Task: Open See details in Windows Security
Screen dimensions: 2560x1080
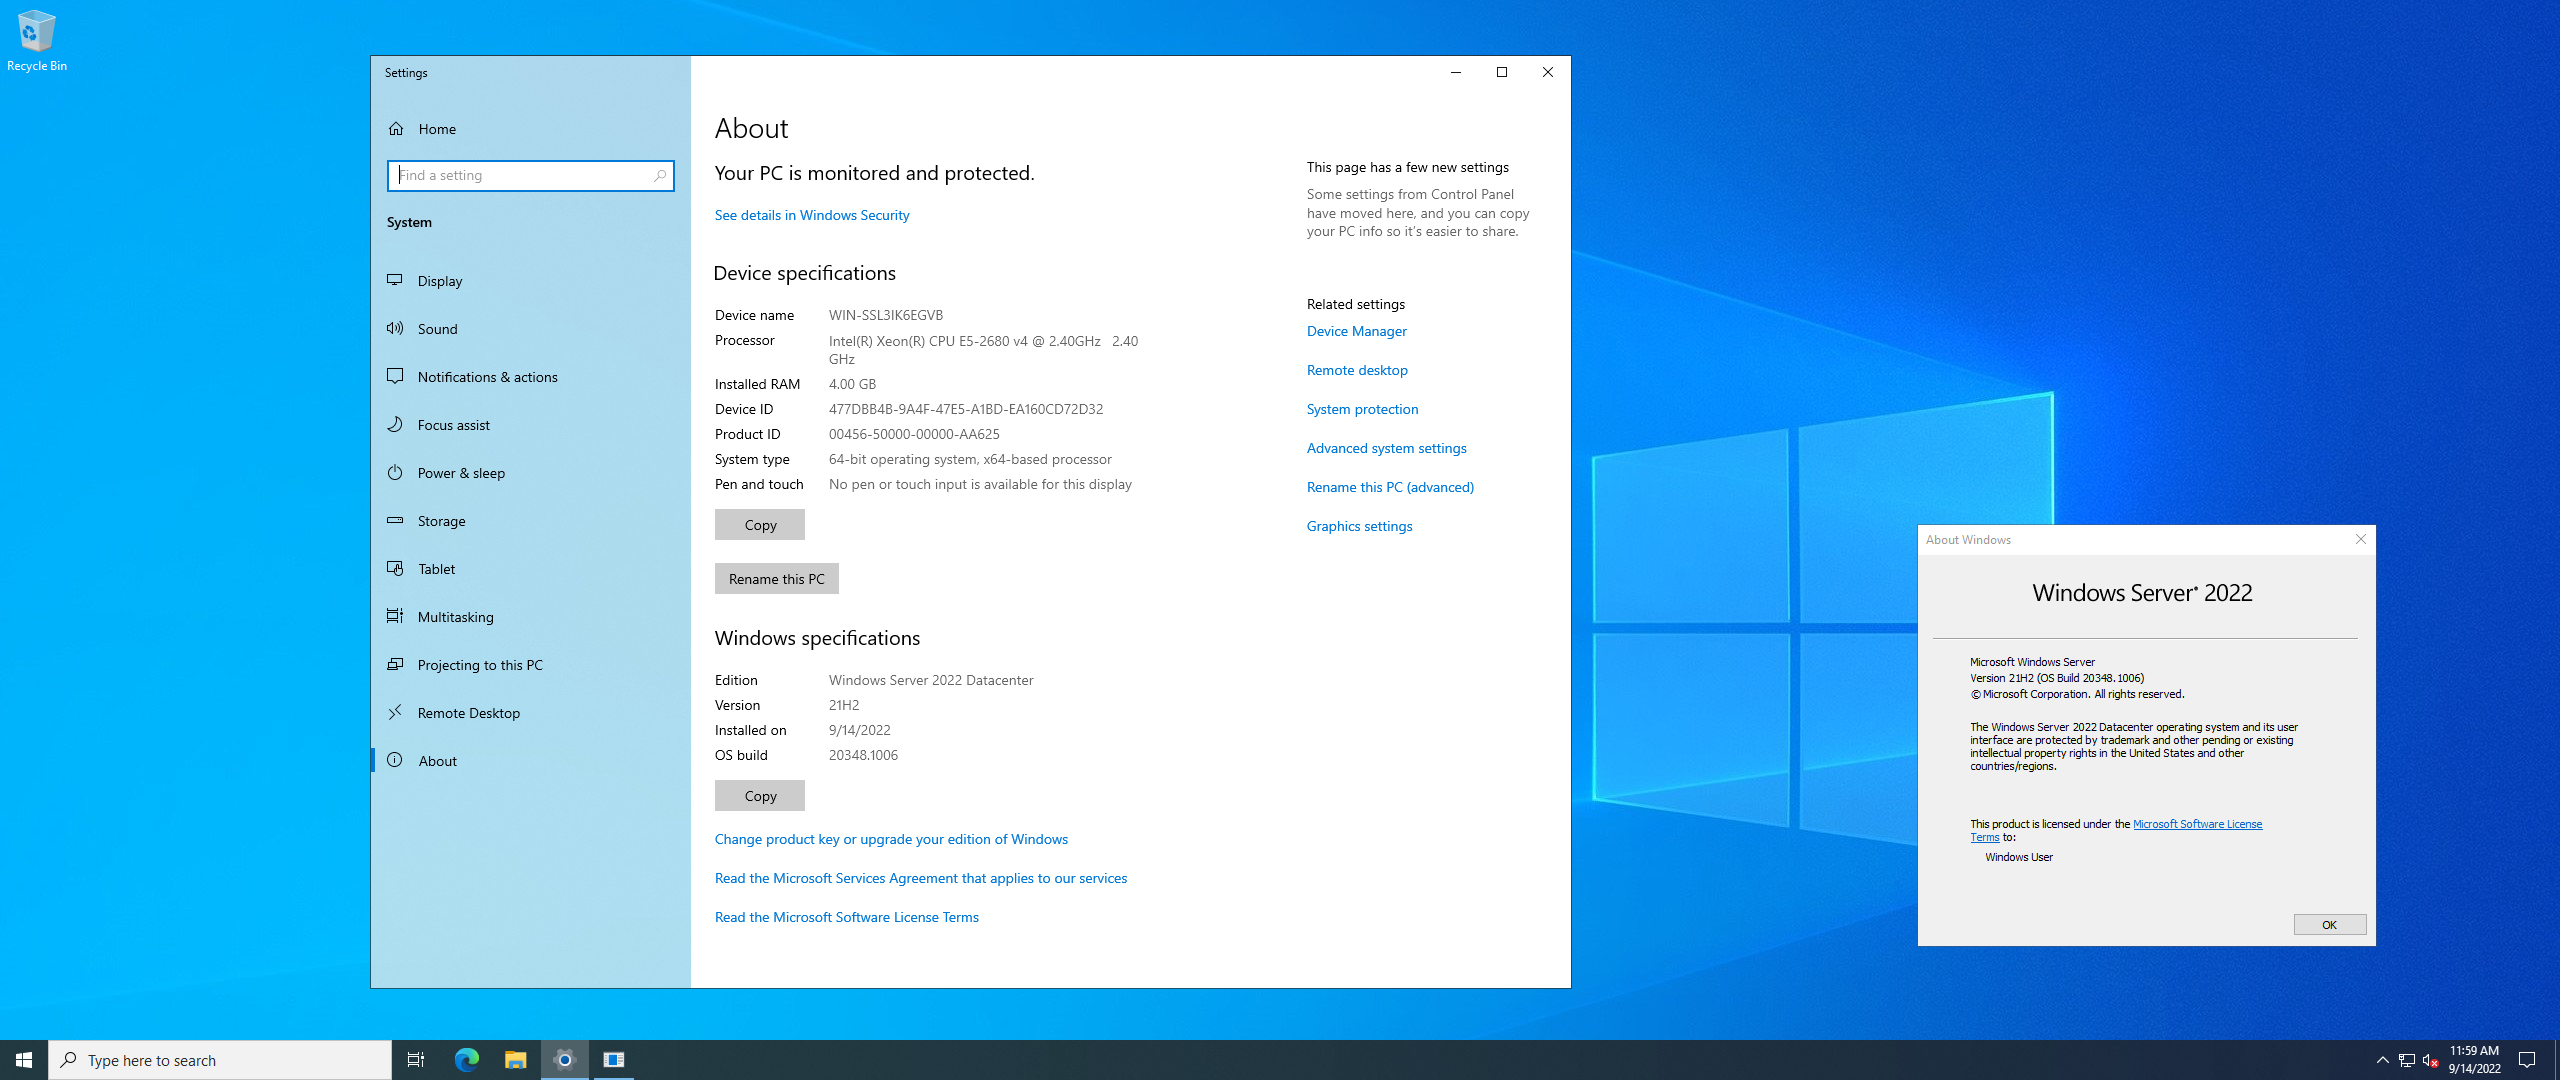Action: [812, 215]
